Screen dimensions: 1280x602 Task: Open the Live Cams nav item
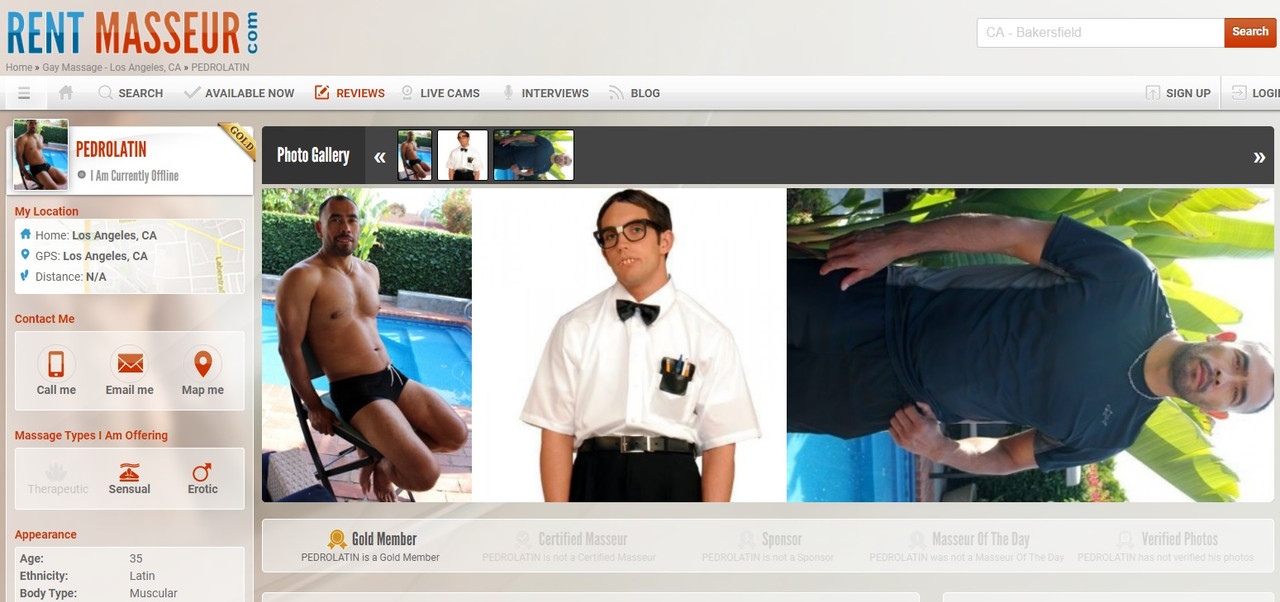point(440,93)
